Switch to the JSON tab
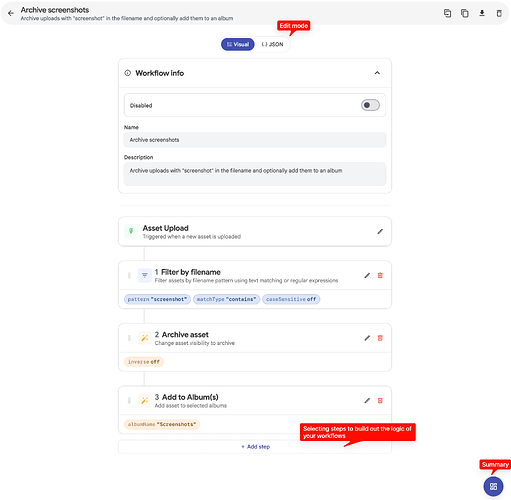The width and height of the screenshot is (511, 500). (x=272, y=44)
